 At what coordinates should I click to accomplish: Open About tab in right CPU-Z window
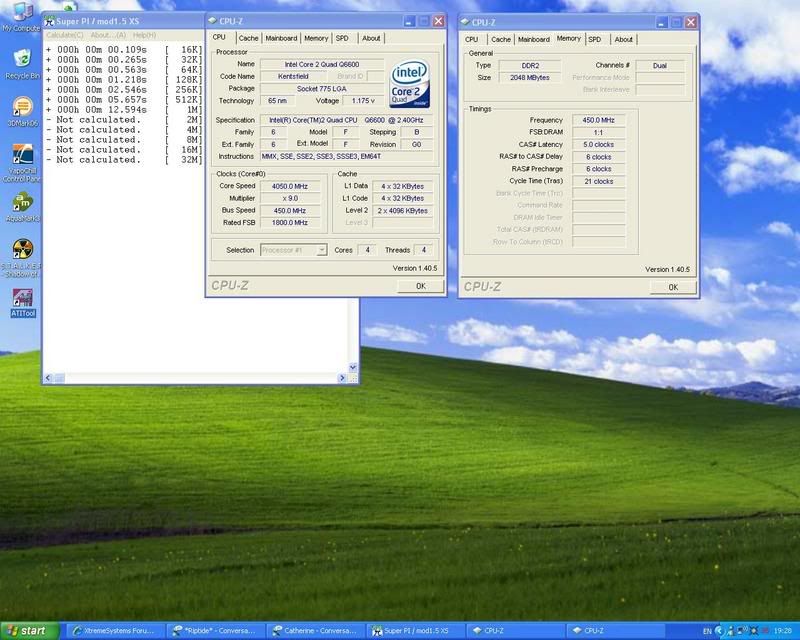pyautogui.click(x=623, y=39)
